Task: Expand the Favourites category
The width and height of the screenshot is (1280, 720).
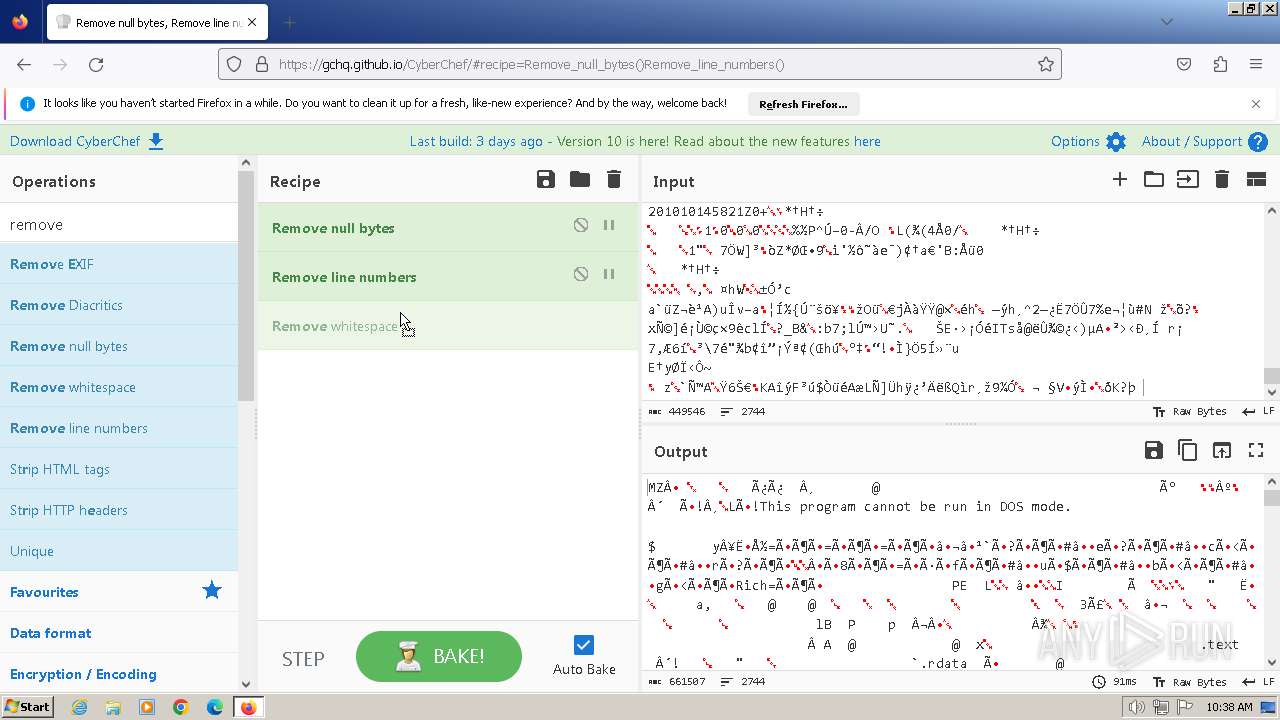Action: pos(119,592)
